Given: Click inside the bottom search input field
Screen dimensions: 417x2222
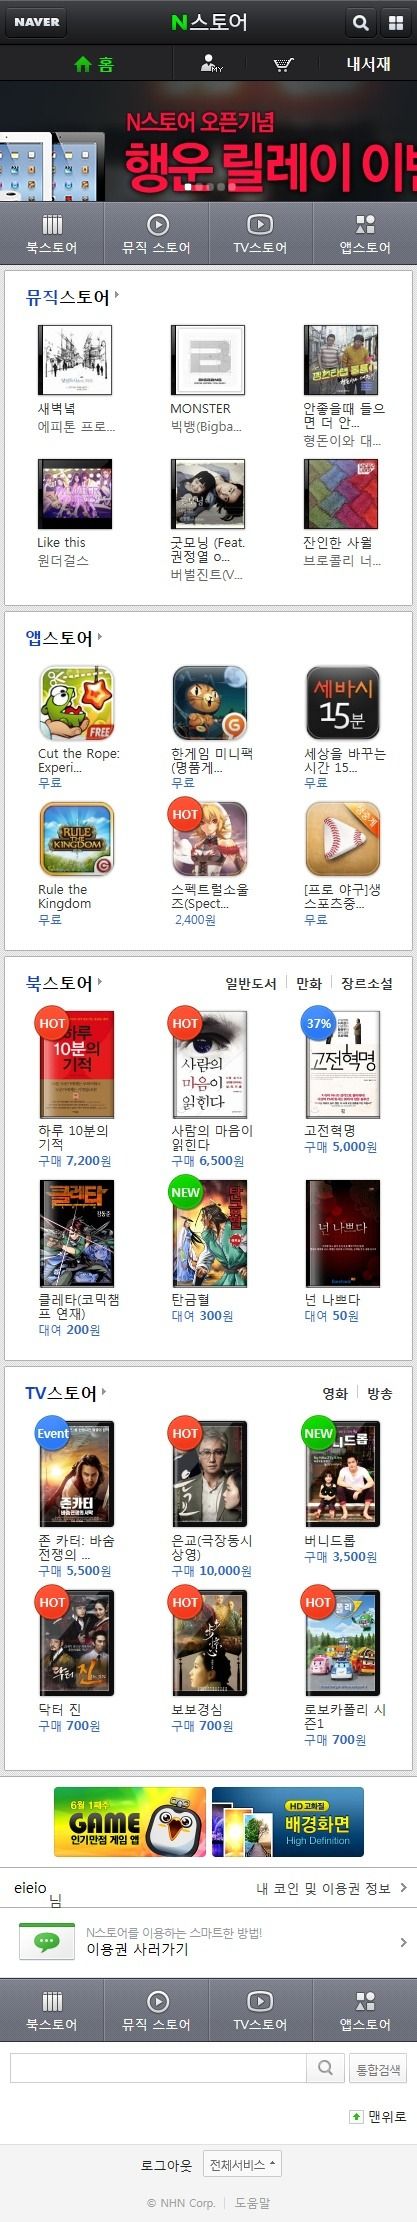Looking at the screenshot, I should point(158,2067).
